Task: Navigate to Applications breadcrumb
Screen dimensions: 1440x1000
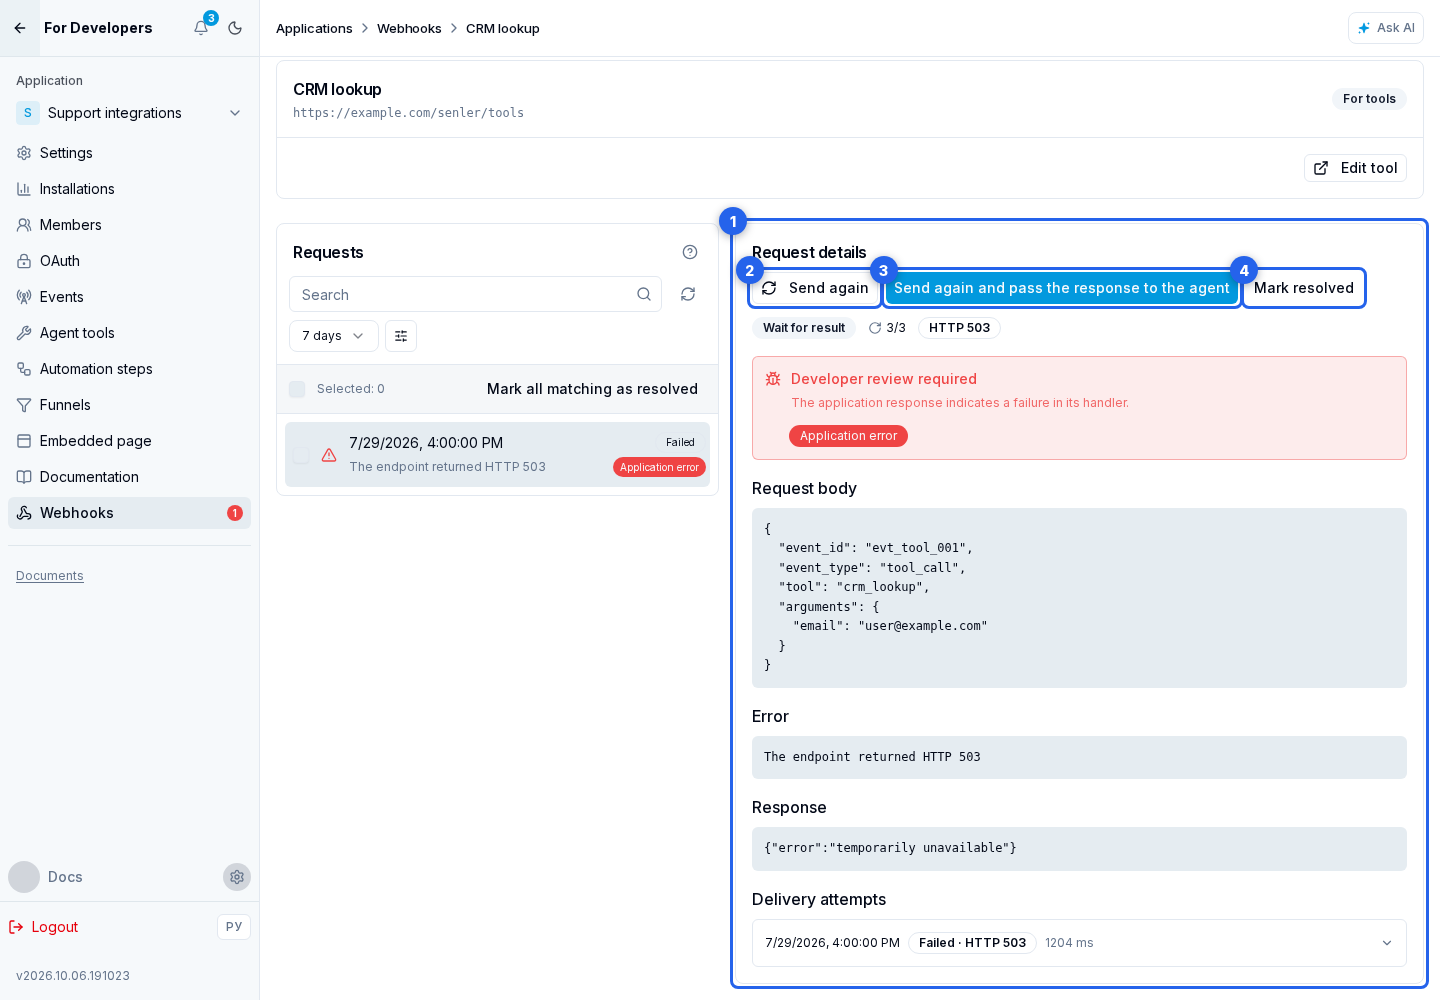Action: (x=314, y=28)
